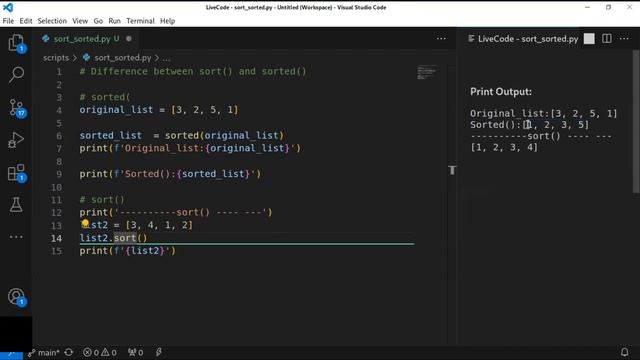Click the code minimap preview
The image size is (640, 360).
[427, 73]
